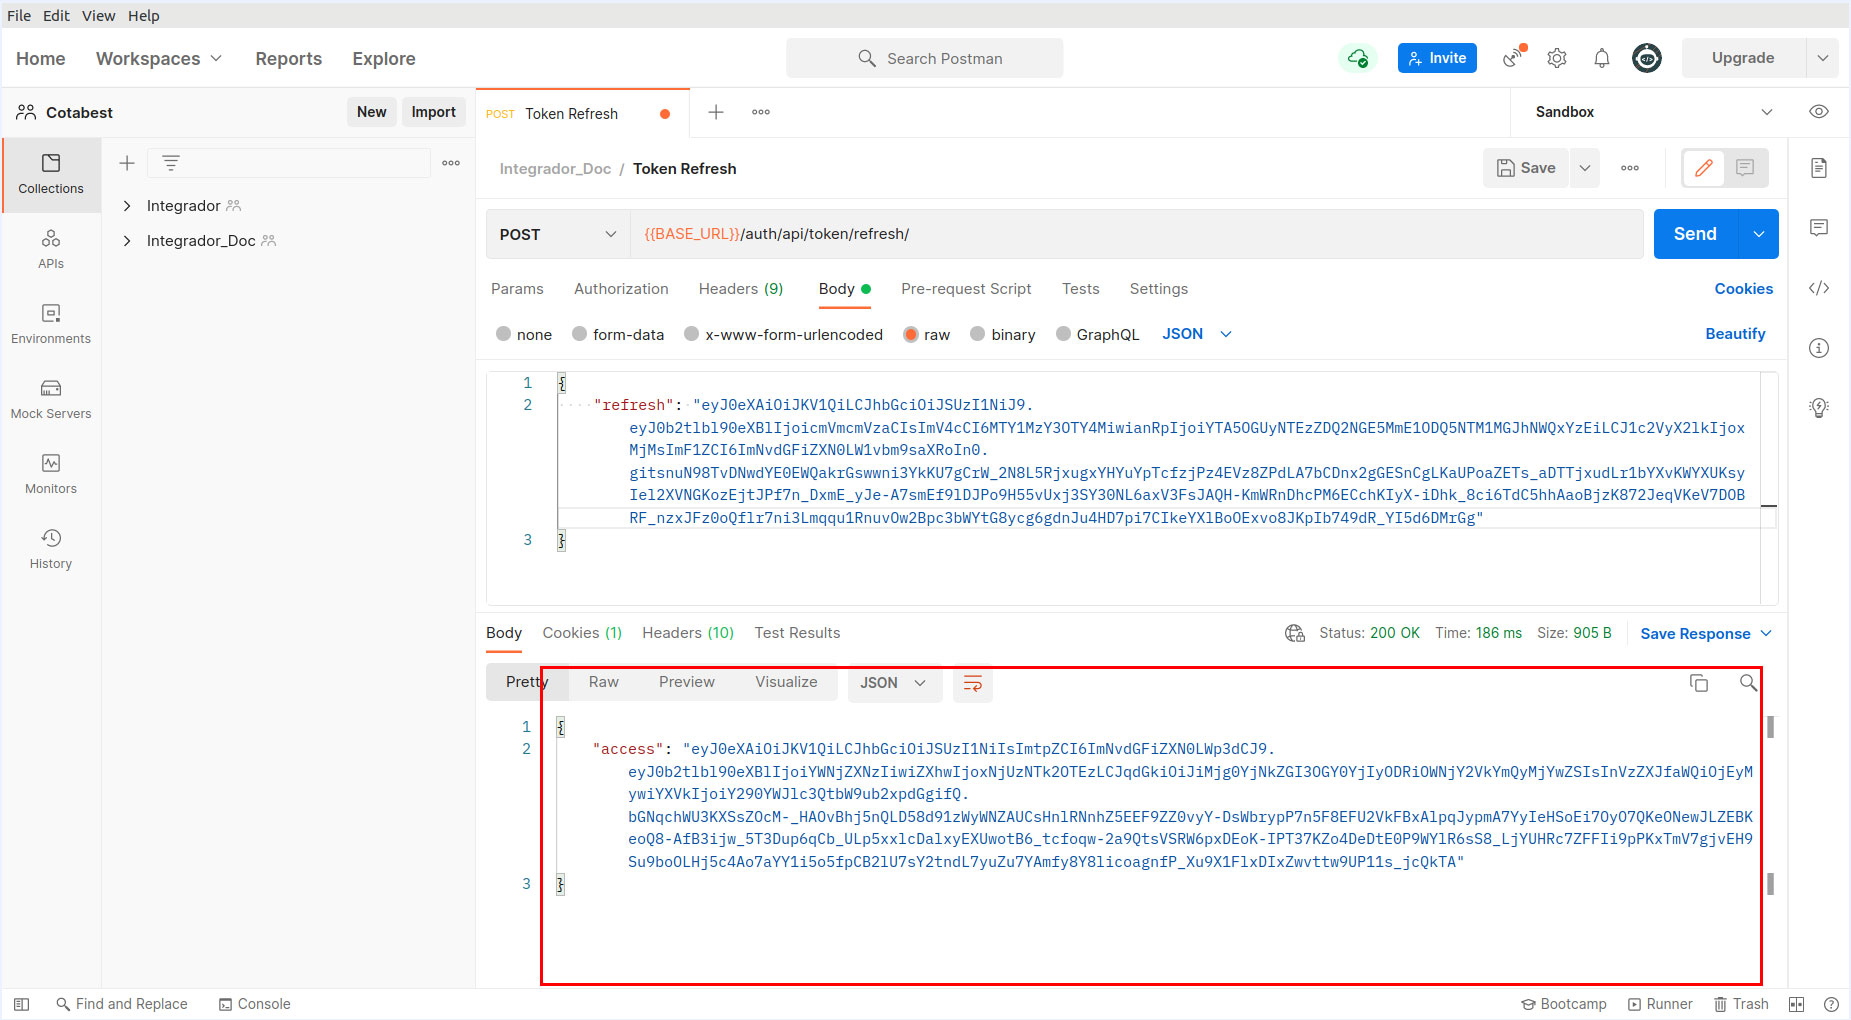Click the Invite button
Image resolution: width=1851 pixels, height=1020 pixels.
click(1437, 58)
